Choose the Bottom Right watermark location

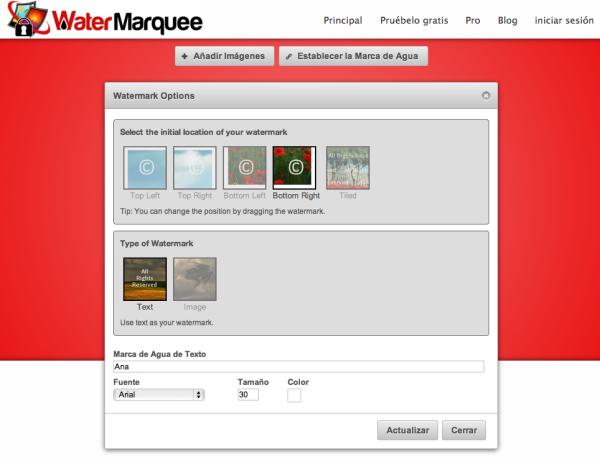click(294, 167)
